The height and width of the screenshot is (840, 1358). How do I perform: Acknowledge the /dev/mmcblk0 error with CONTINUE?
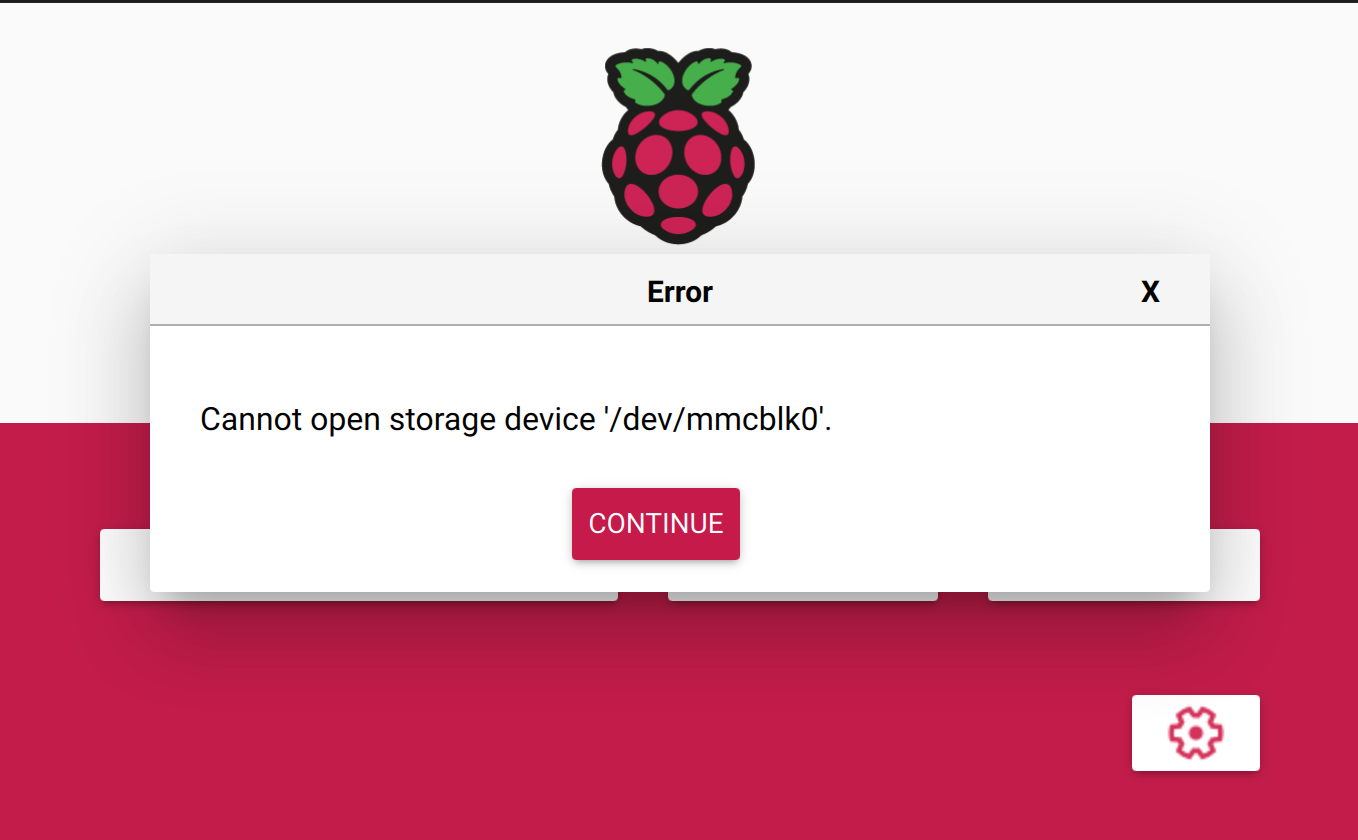(x=655, y=523)
